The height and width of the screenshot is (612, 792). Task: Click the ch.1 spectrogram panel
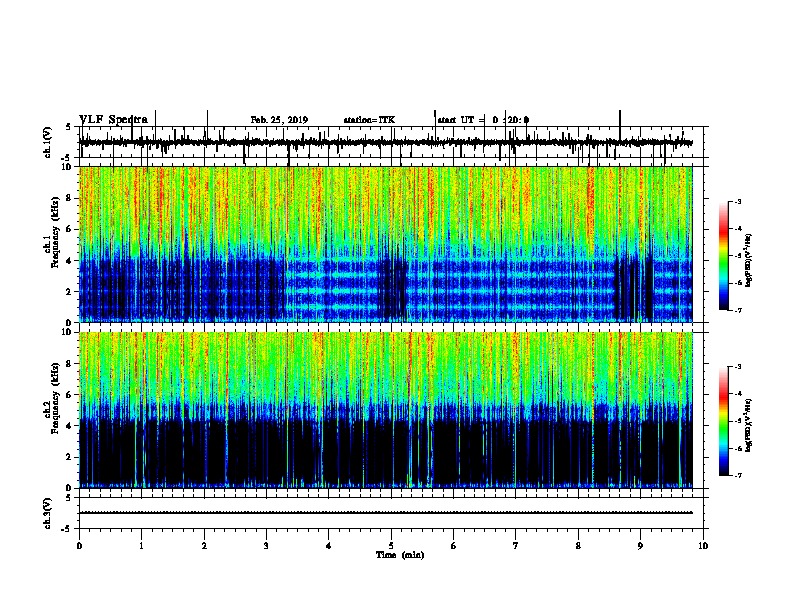coord(386,244)
